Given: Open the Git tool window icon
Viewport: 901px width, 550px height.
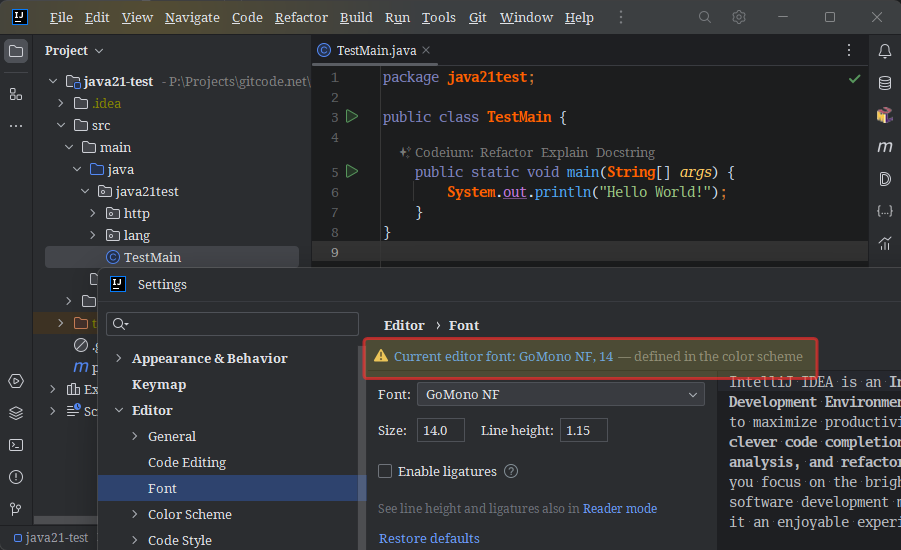Looking at the screenshot, I should click(x=15, y=509).
